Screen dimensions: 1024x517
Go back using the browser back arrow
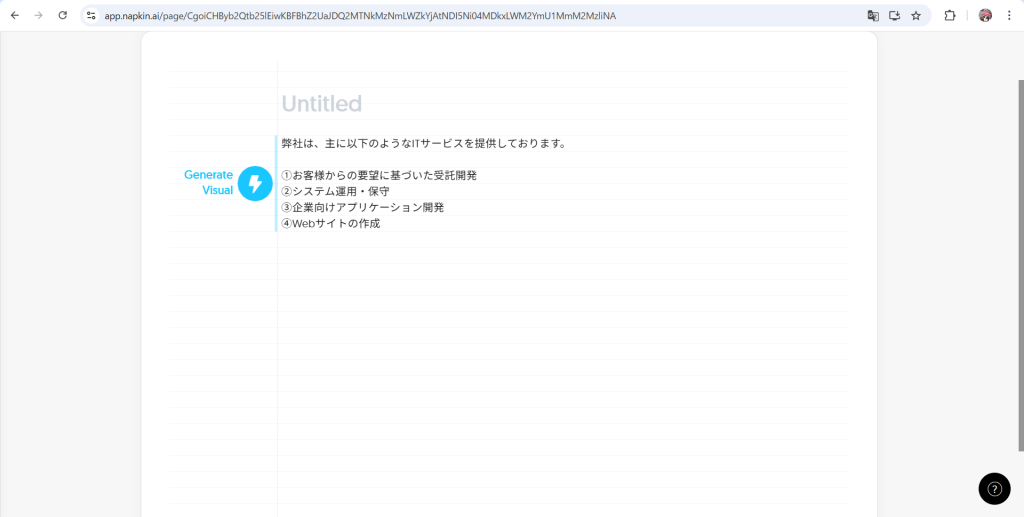coord(15,16)
